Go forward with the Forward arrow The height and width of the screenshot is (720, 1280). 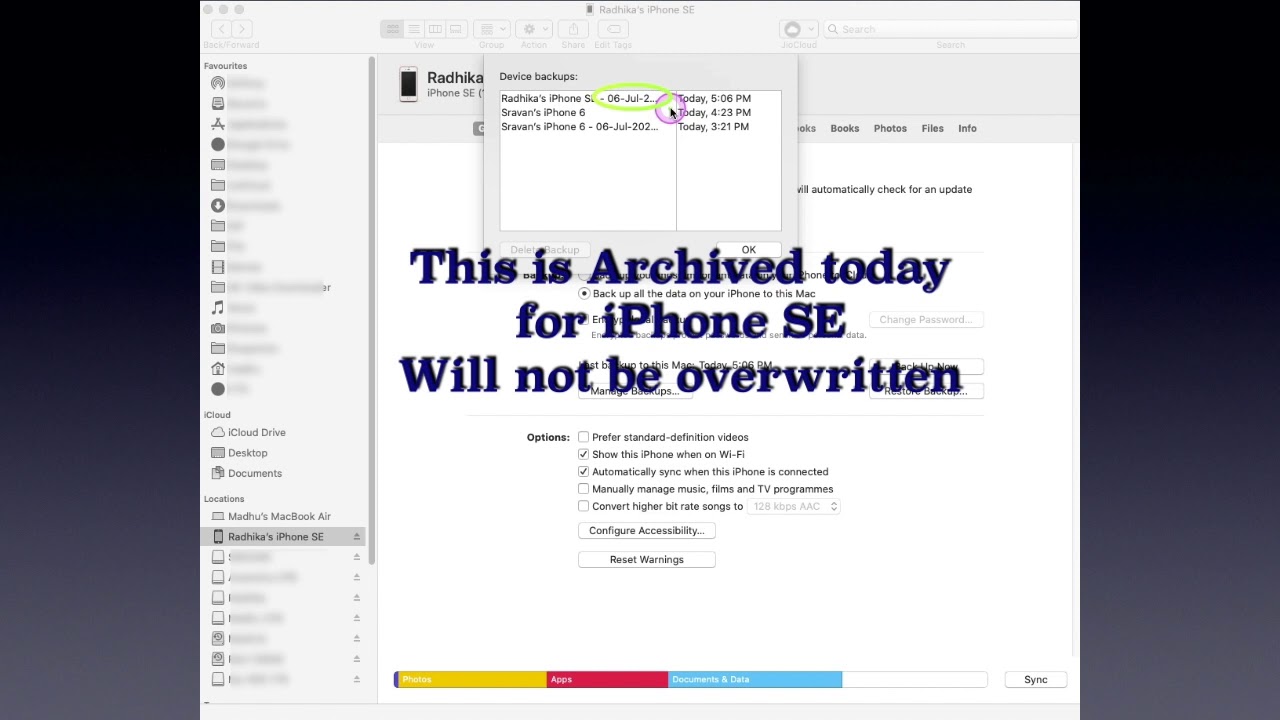pyautogui.click(x=241, y=29)
